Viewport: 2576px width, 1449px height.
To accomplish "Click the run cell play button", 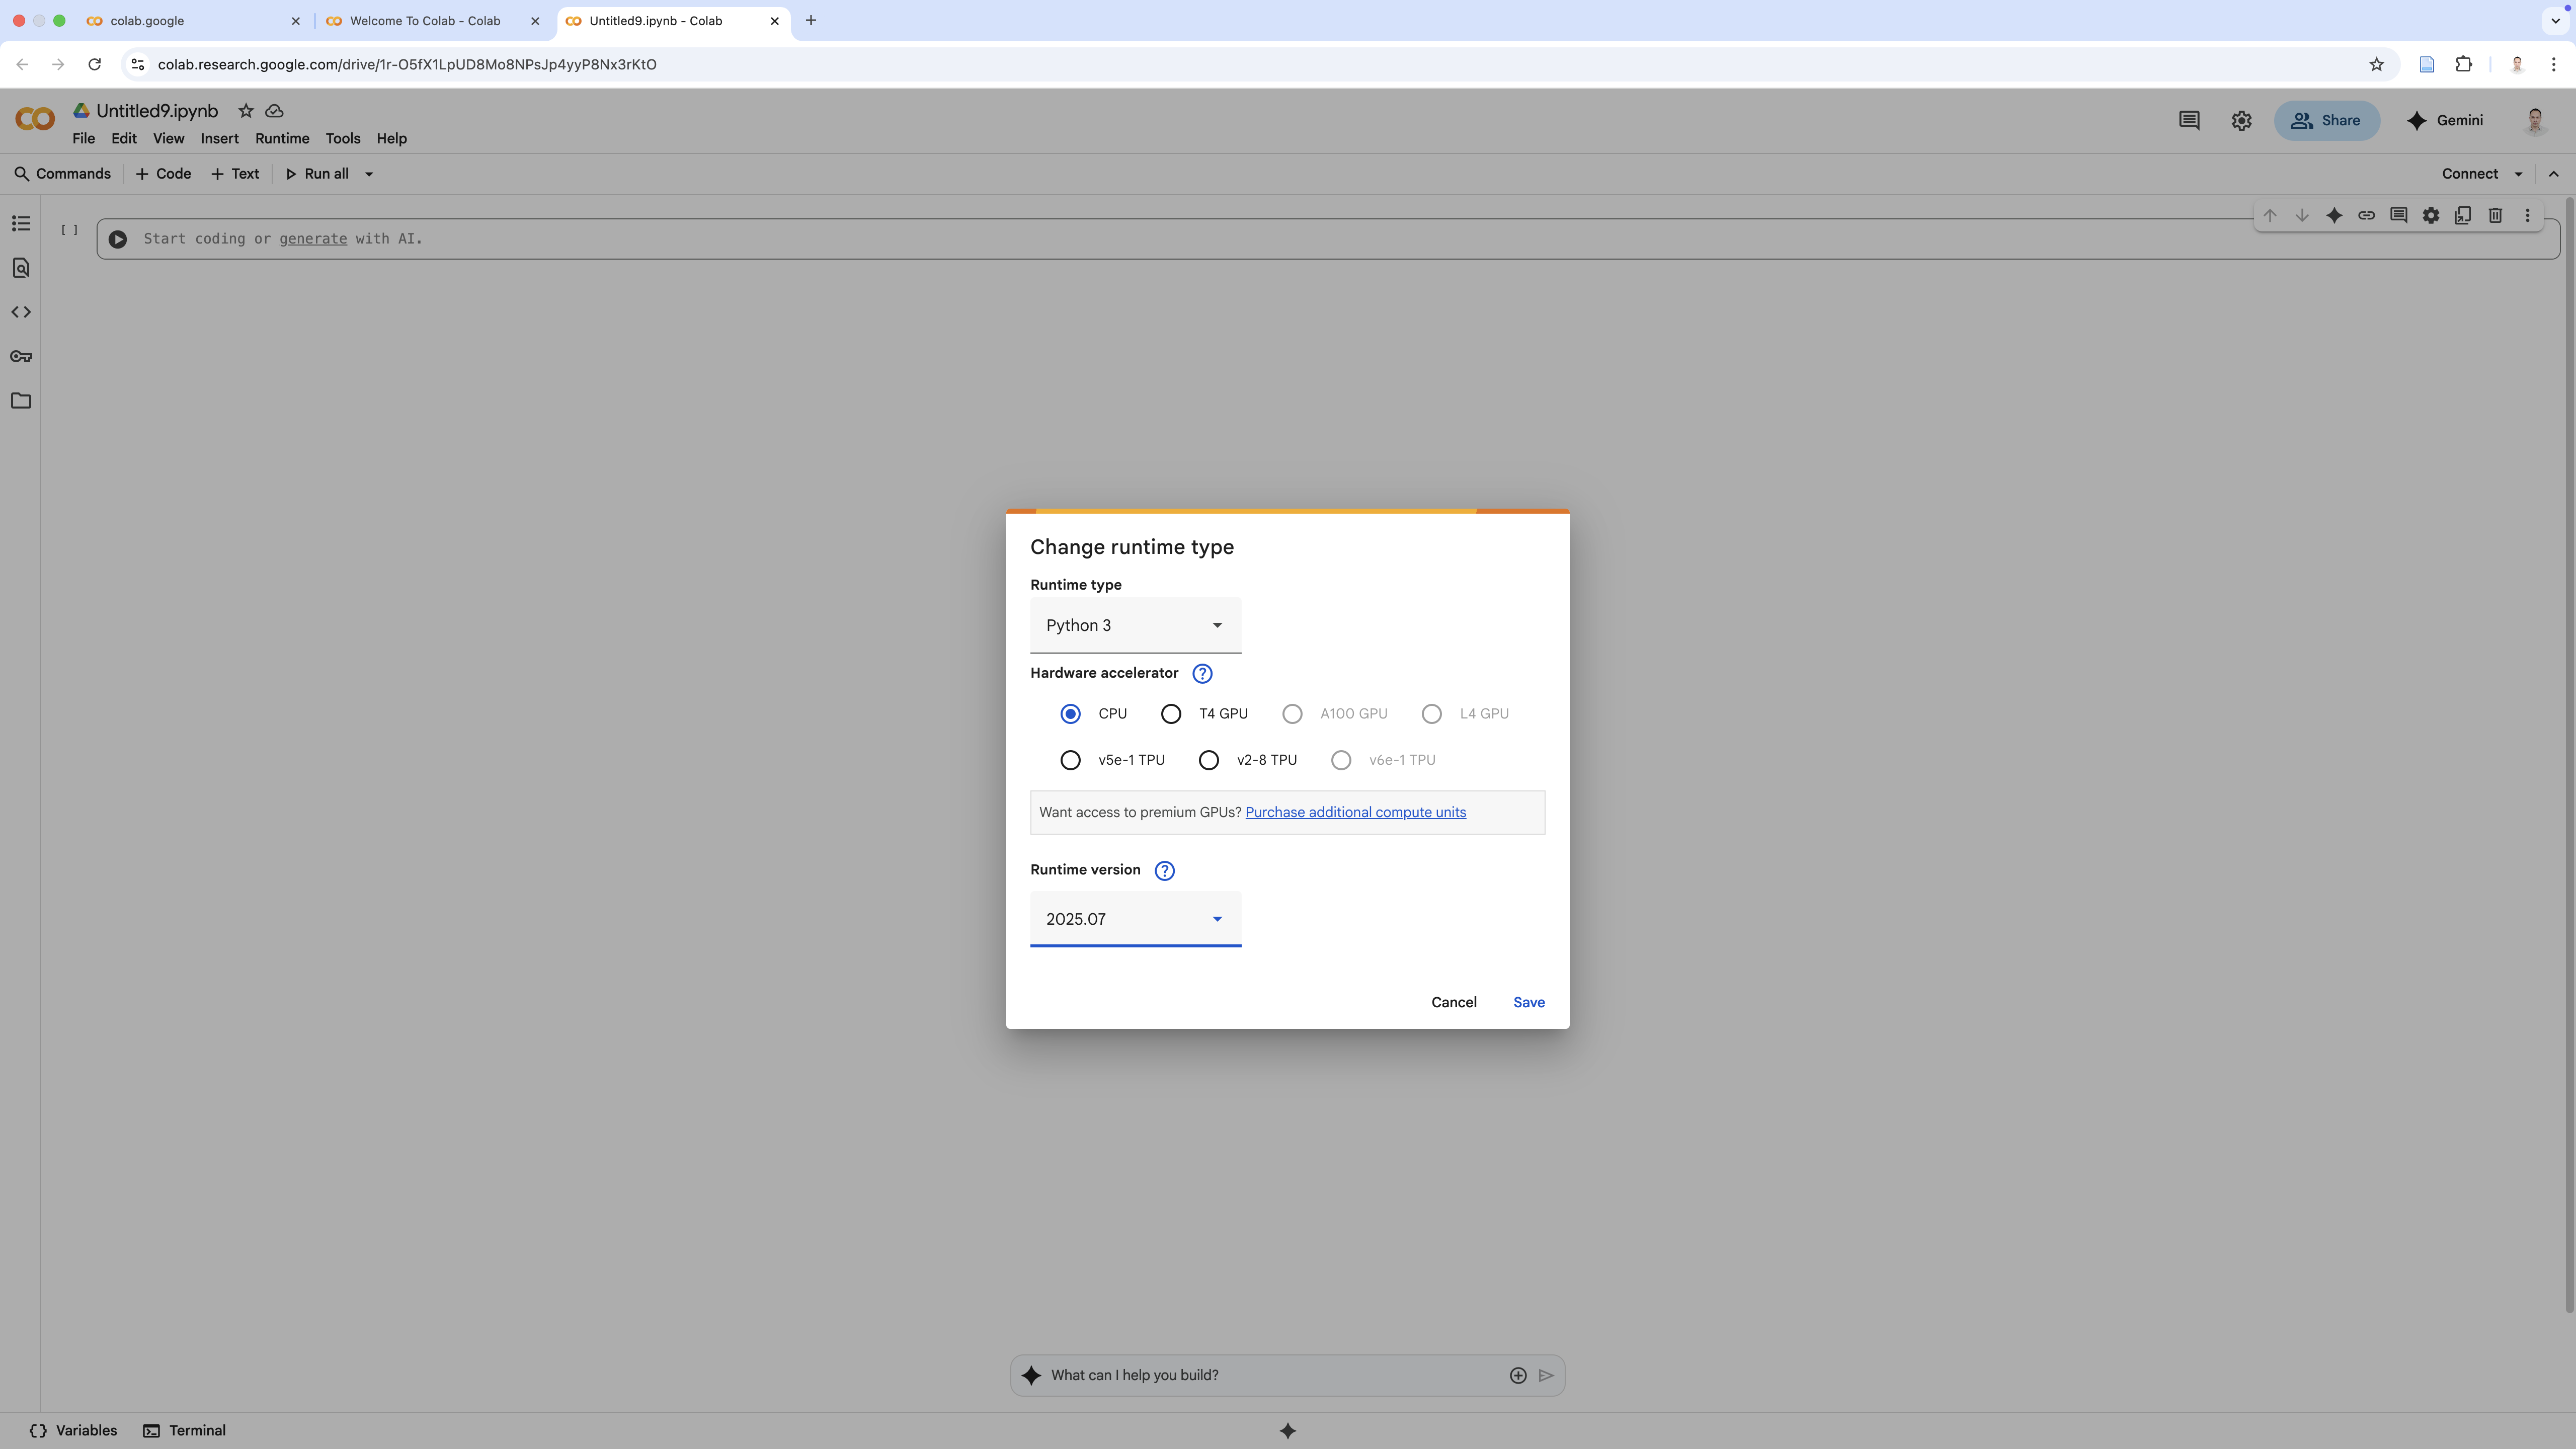I will (118, 239).
